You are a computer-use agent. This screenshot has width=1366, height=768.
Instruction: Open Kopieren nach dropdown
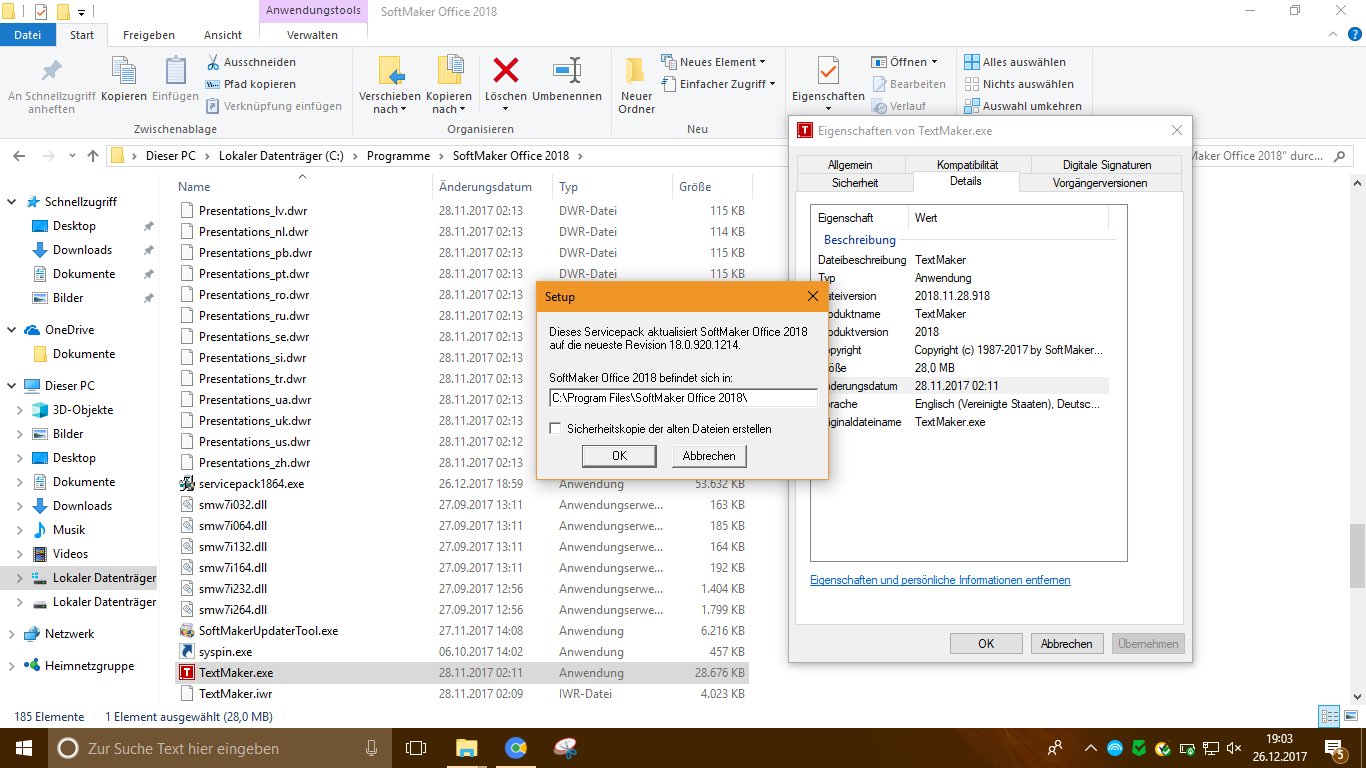point(449,103)
